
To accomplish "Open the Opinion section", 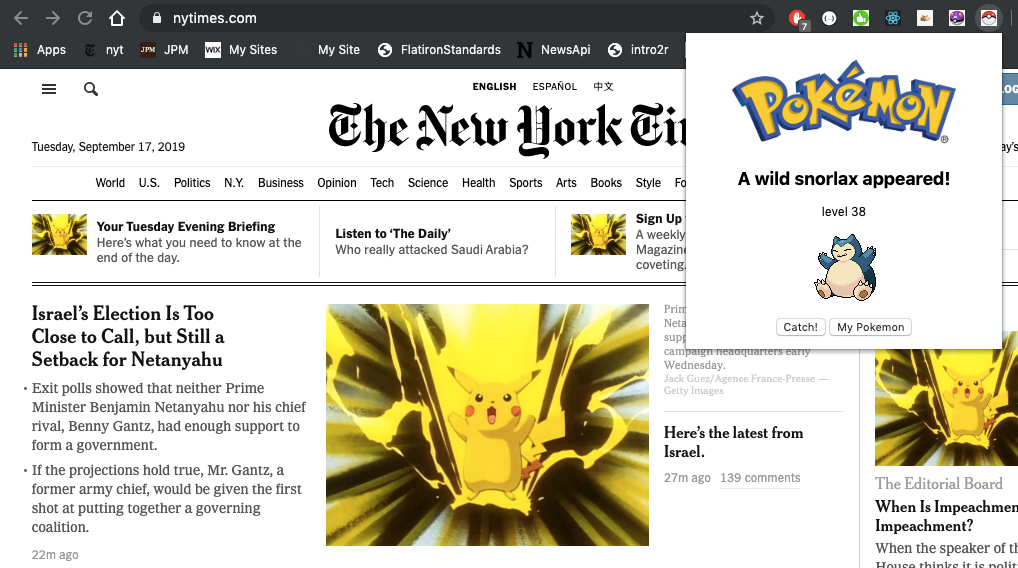I will click(337, 183).
